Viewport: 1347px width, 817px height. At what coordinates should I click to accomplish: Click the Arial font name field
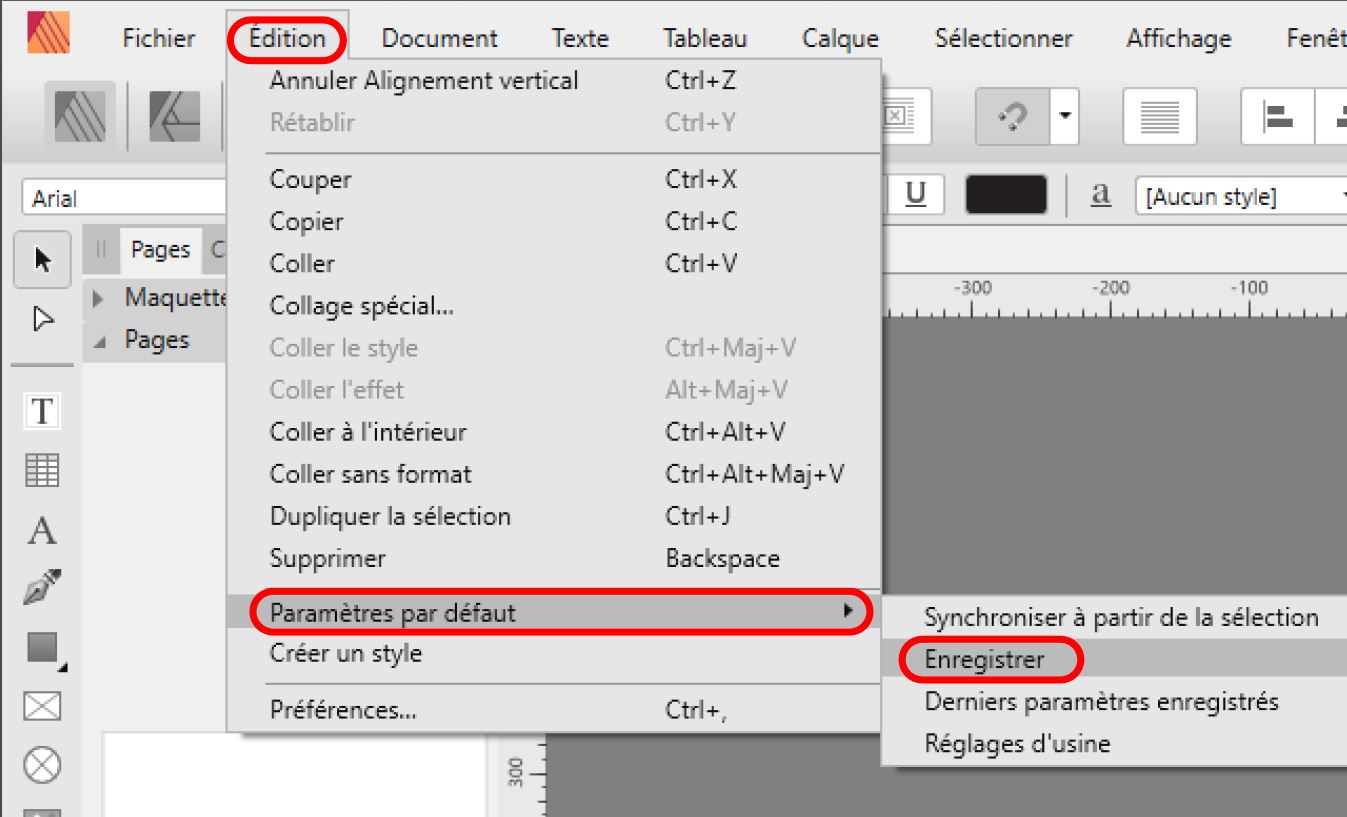pos(124,198)
